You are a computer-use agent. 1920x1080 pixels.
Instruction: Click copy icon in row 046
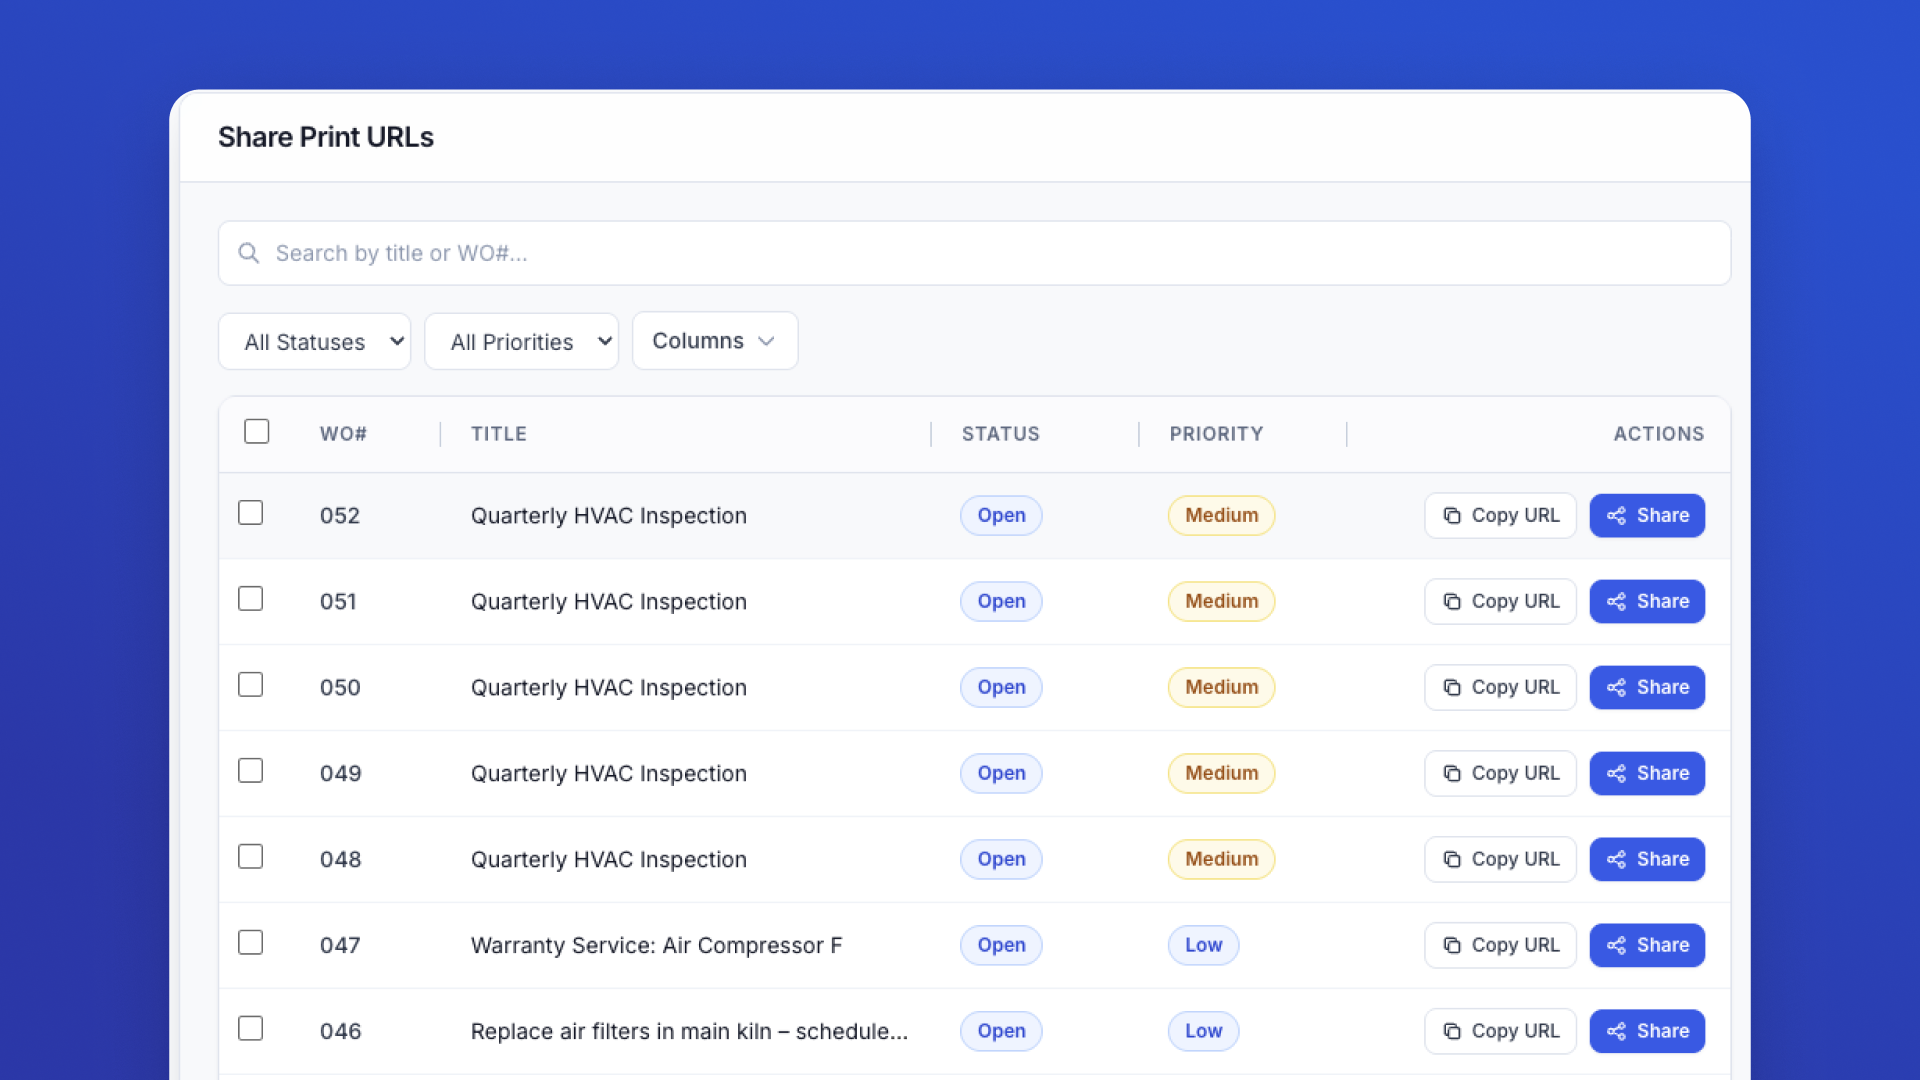[1452, 1032]
